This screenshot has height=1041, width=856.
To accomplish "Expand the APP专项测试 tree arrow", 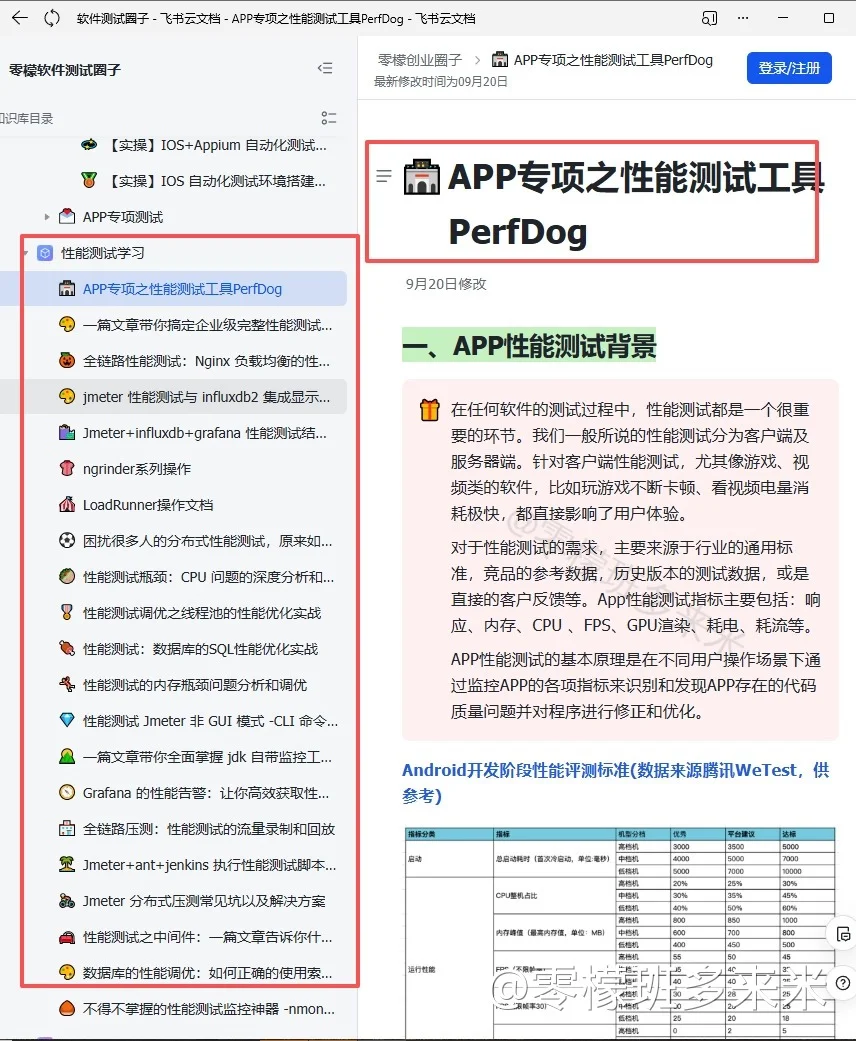I will click(x=45, y=216).
